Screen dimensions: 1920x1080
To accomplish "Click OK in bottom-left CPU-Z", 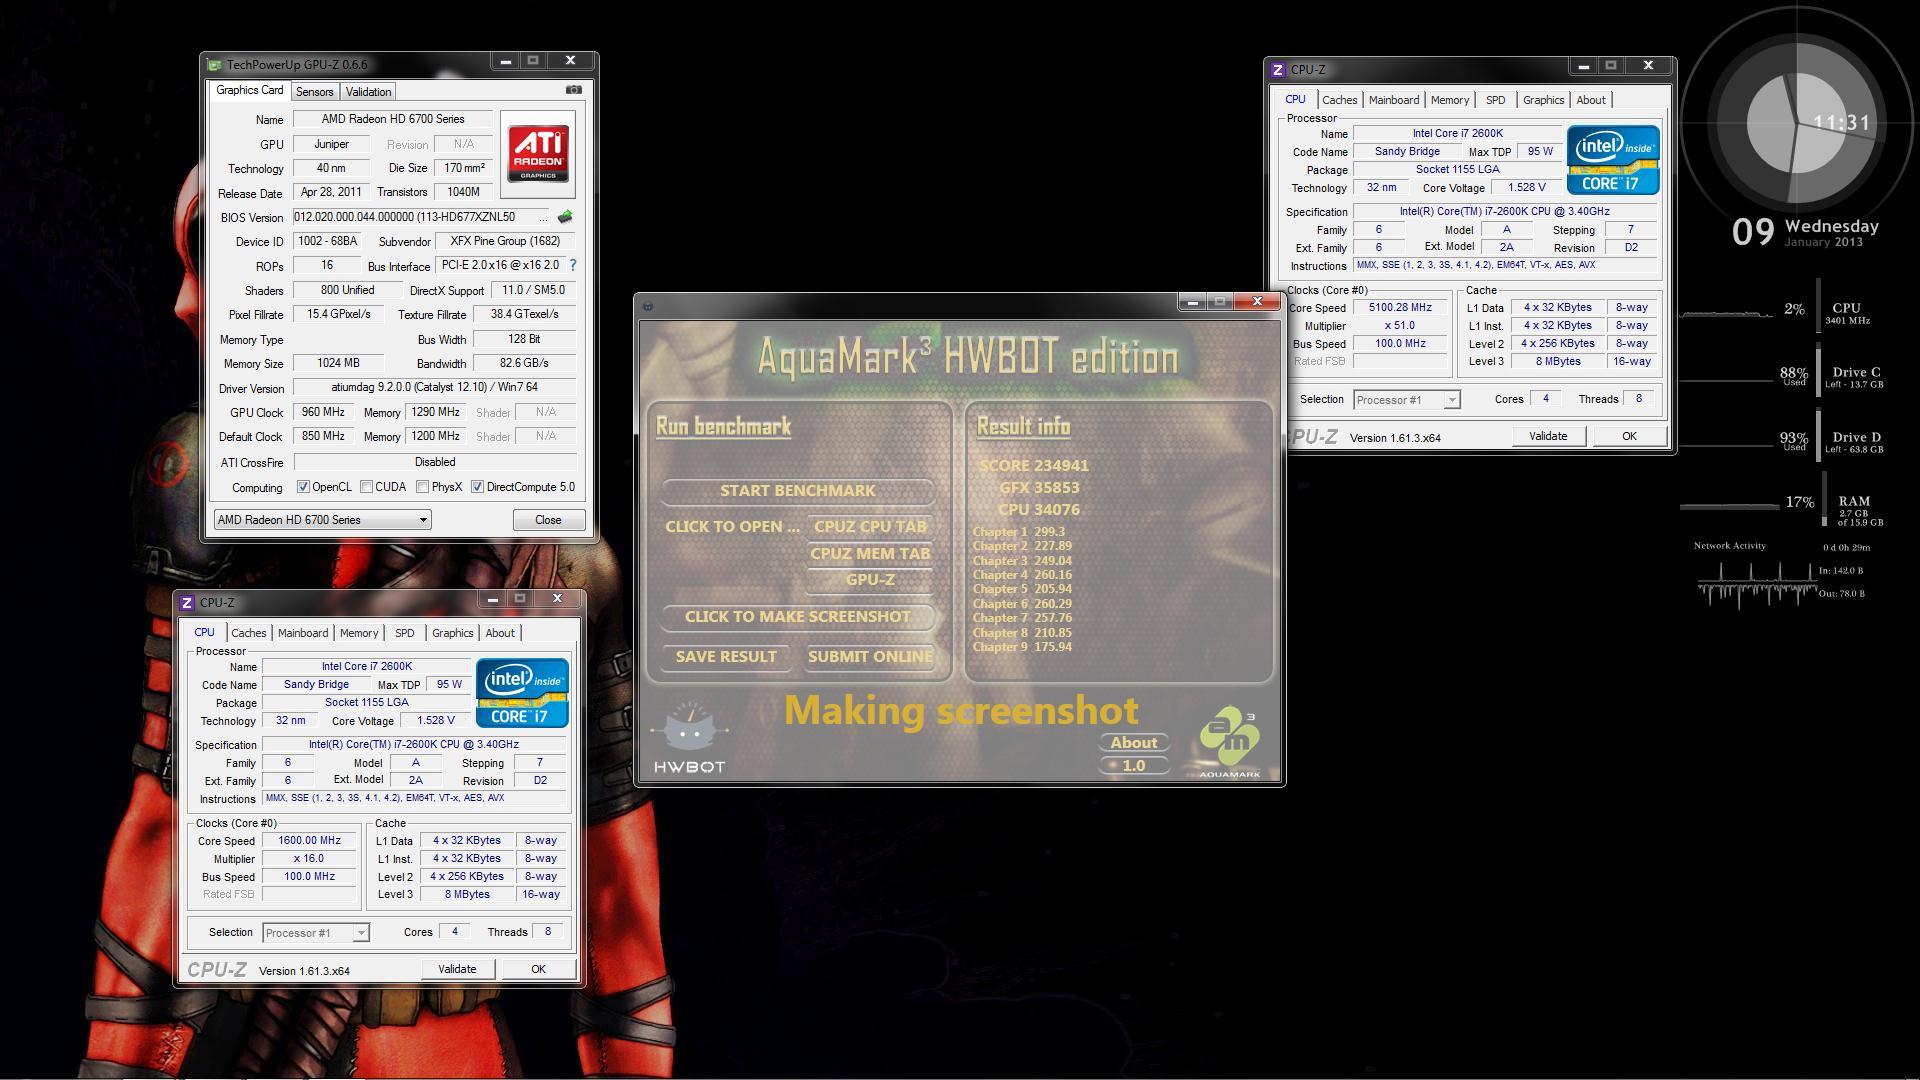I will pos(538,969).
